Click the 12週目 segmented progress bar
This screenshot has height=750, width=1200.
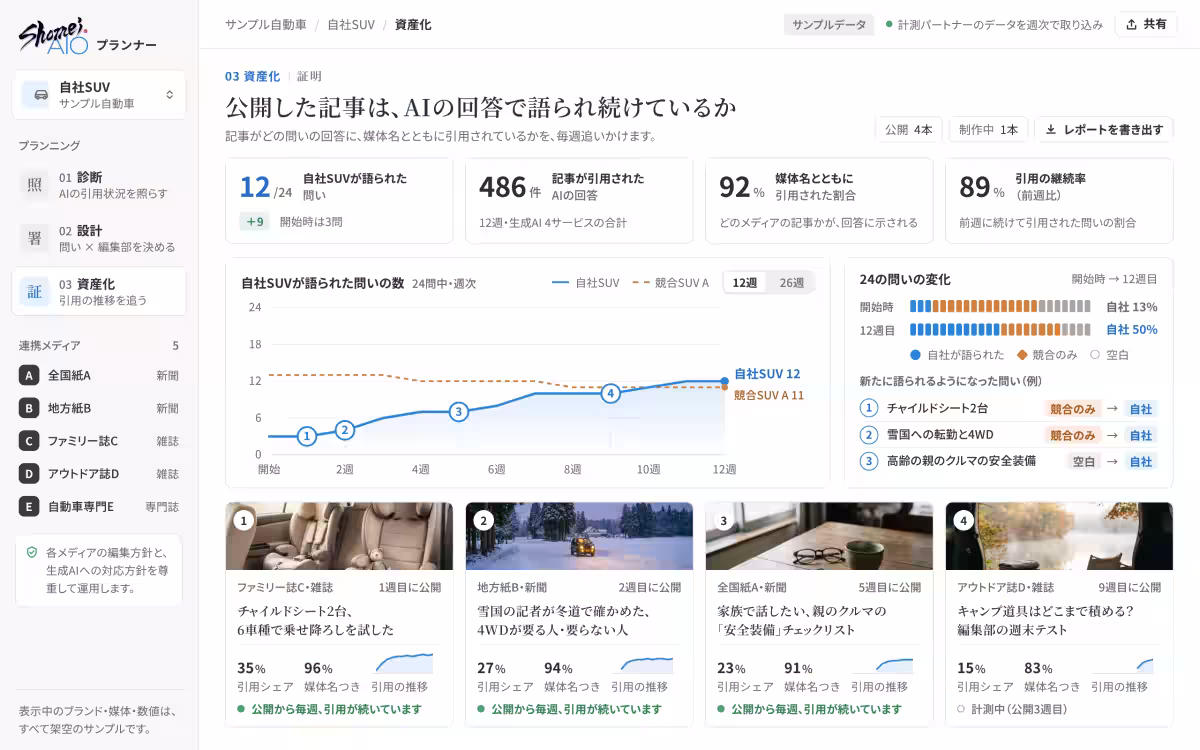point(1000,329)
